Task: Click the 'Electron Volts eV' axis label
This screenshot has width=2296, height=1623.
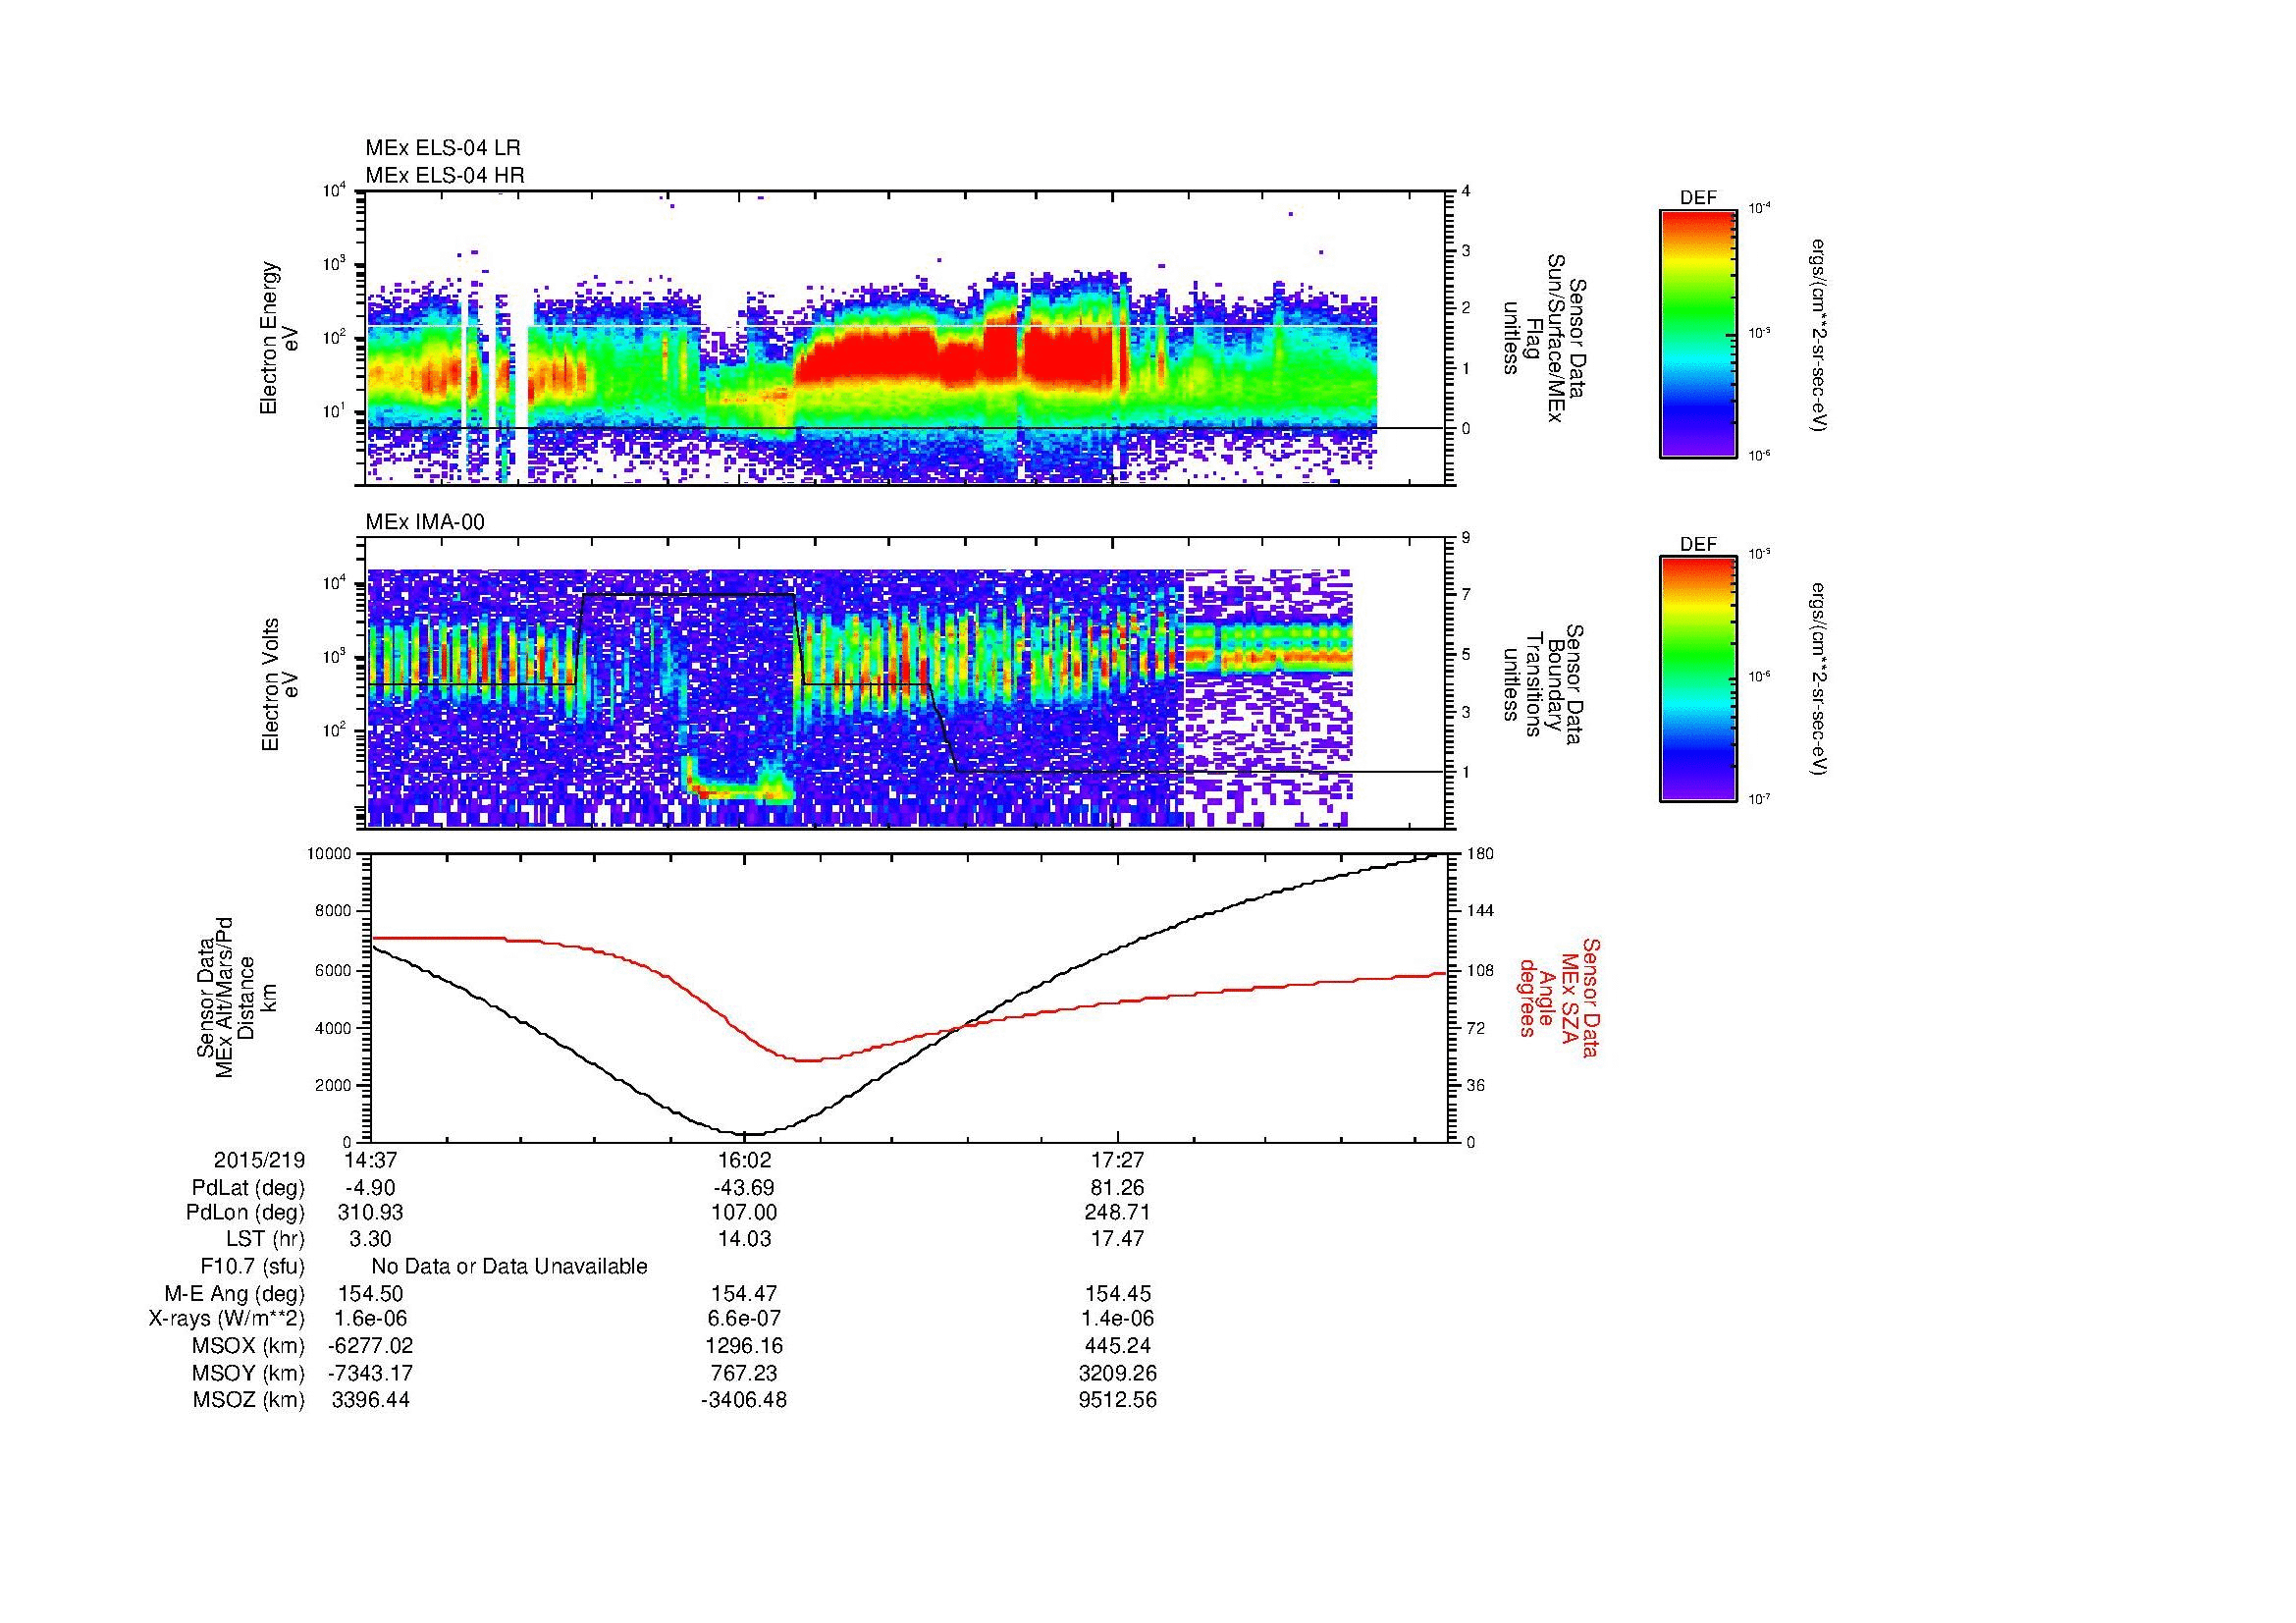Action: click(x=279, y=684)
